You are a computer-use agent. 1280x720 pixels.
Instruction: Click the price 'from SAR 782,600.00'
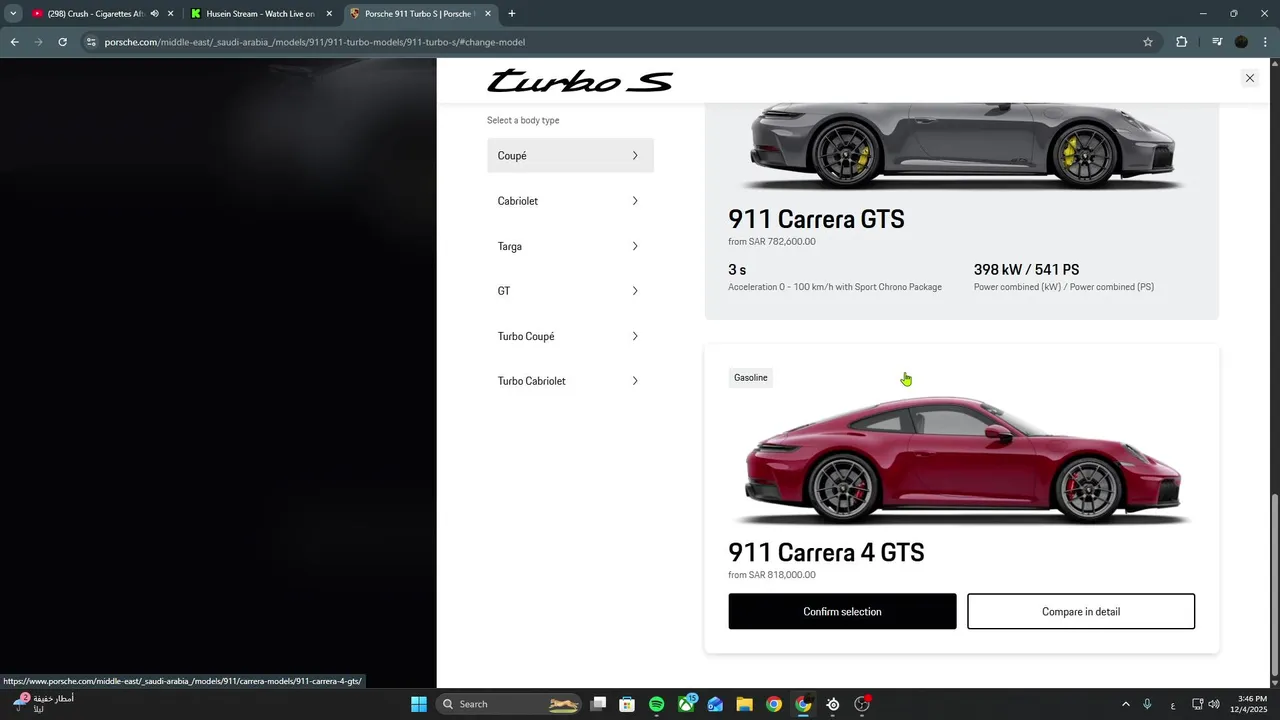point(772,242)
